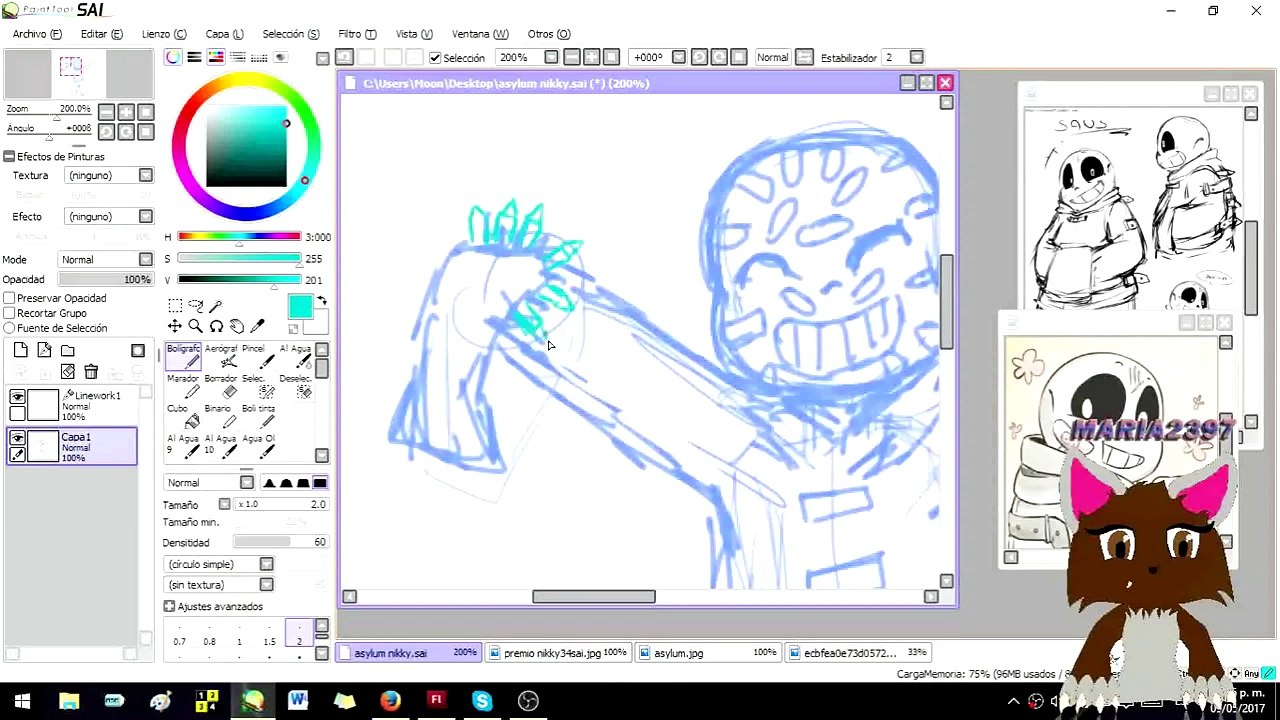This screenshot has width=1280, height=720.
Task: Enable Recortar Grupo checkbox
Action: tap(9, 313)
